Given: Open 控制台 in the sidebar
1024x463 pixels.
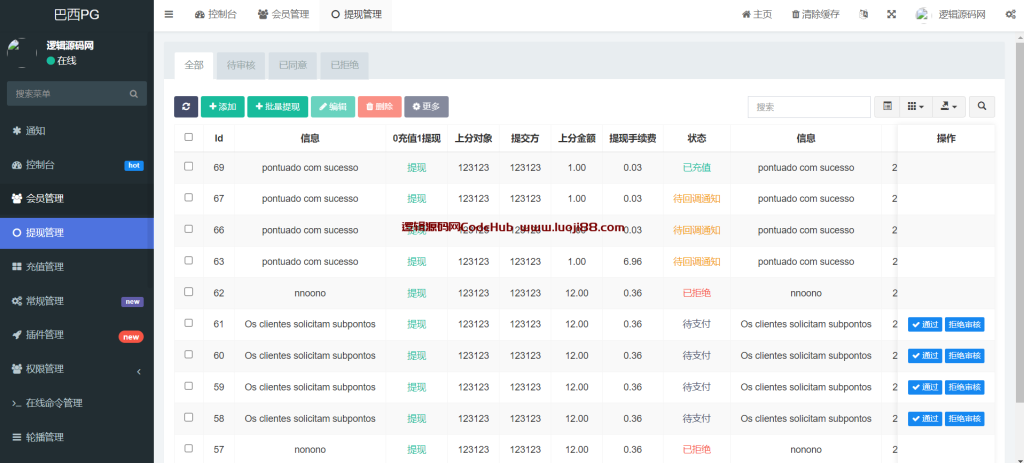Looking at the screenshot, I should (x=77, y=165).
